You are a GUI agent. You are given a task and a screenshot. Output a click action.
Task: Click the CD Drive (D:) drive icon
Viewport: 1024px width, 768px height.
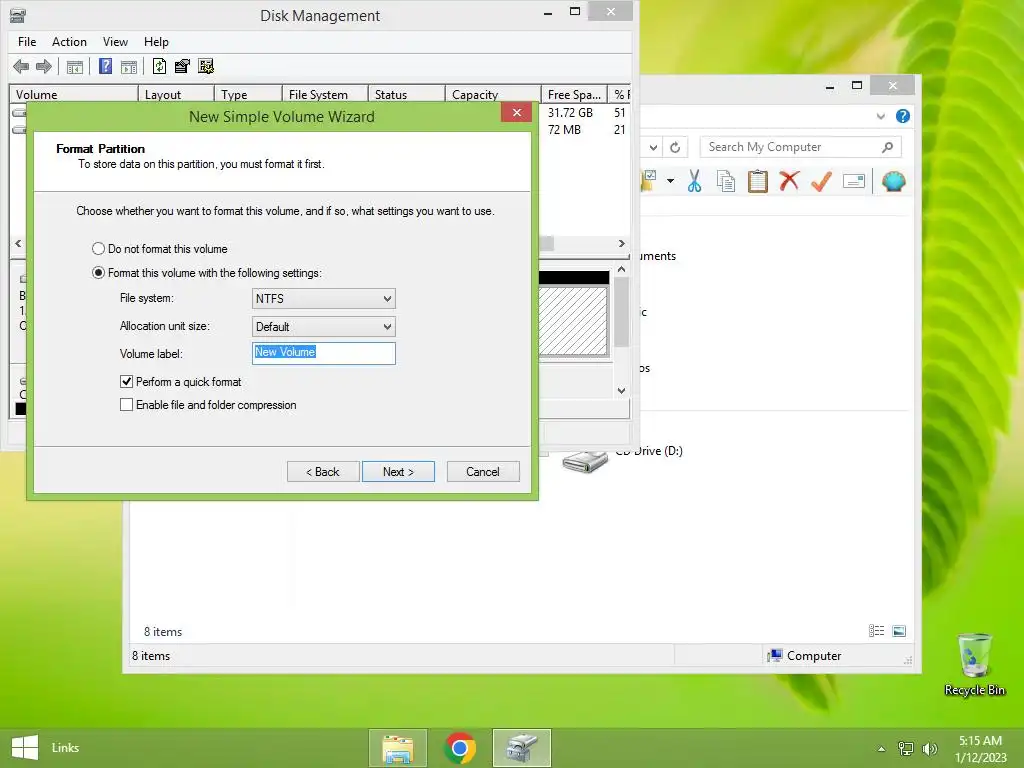pyautogui.click(x=585, y=462)
